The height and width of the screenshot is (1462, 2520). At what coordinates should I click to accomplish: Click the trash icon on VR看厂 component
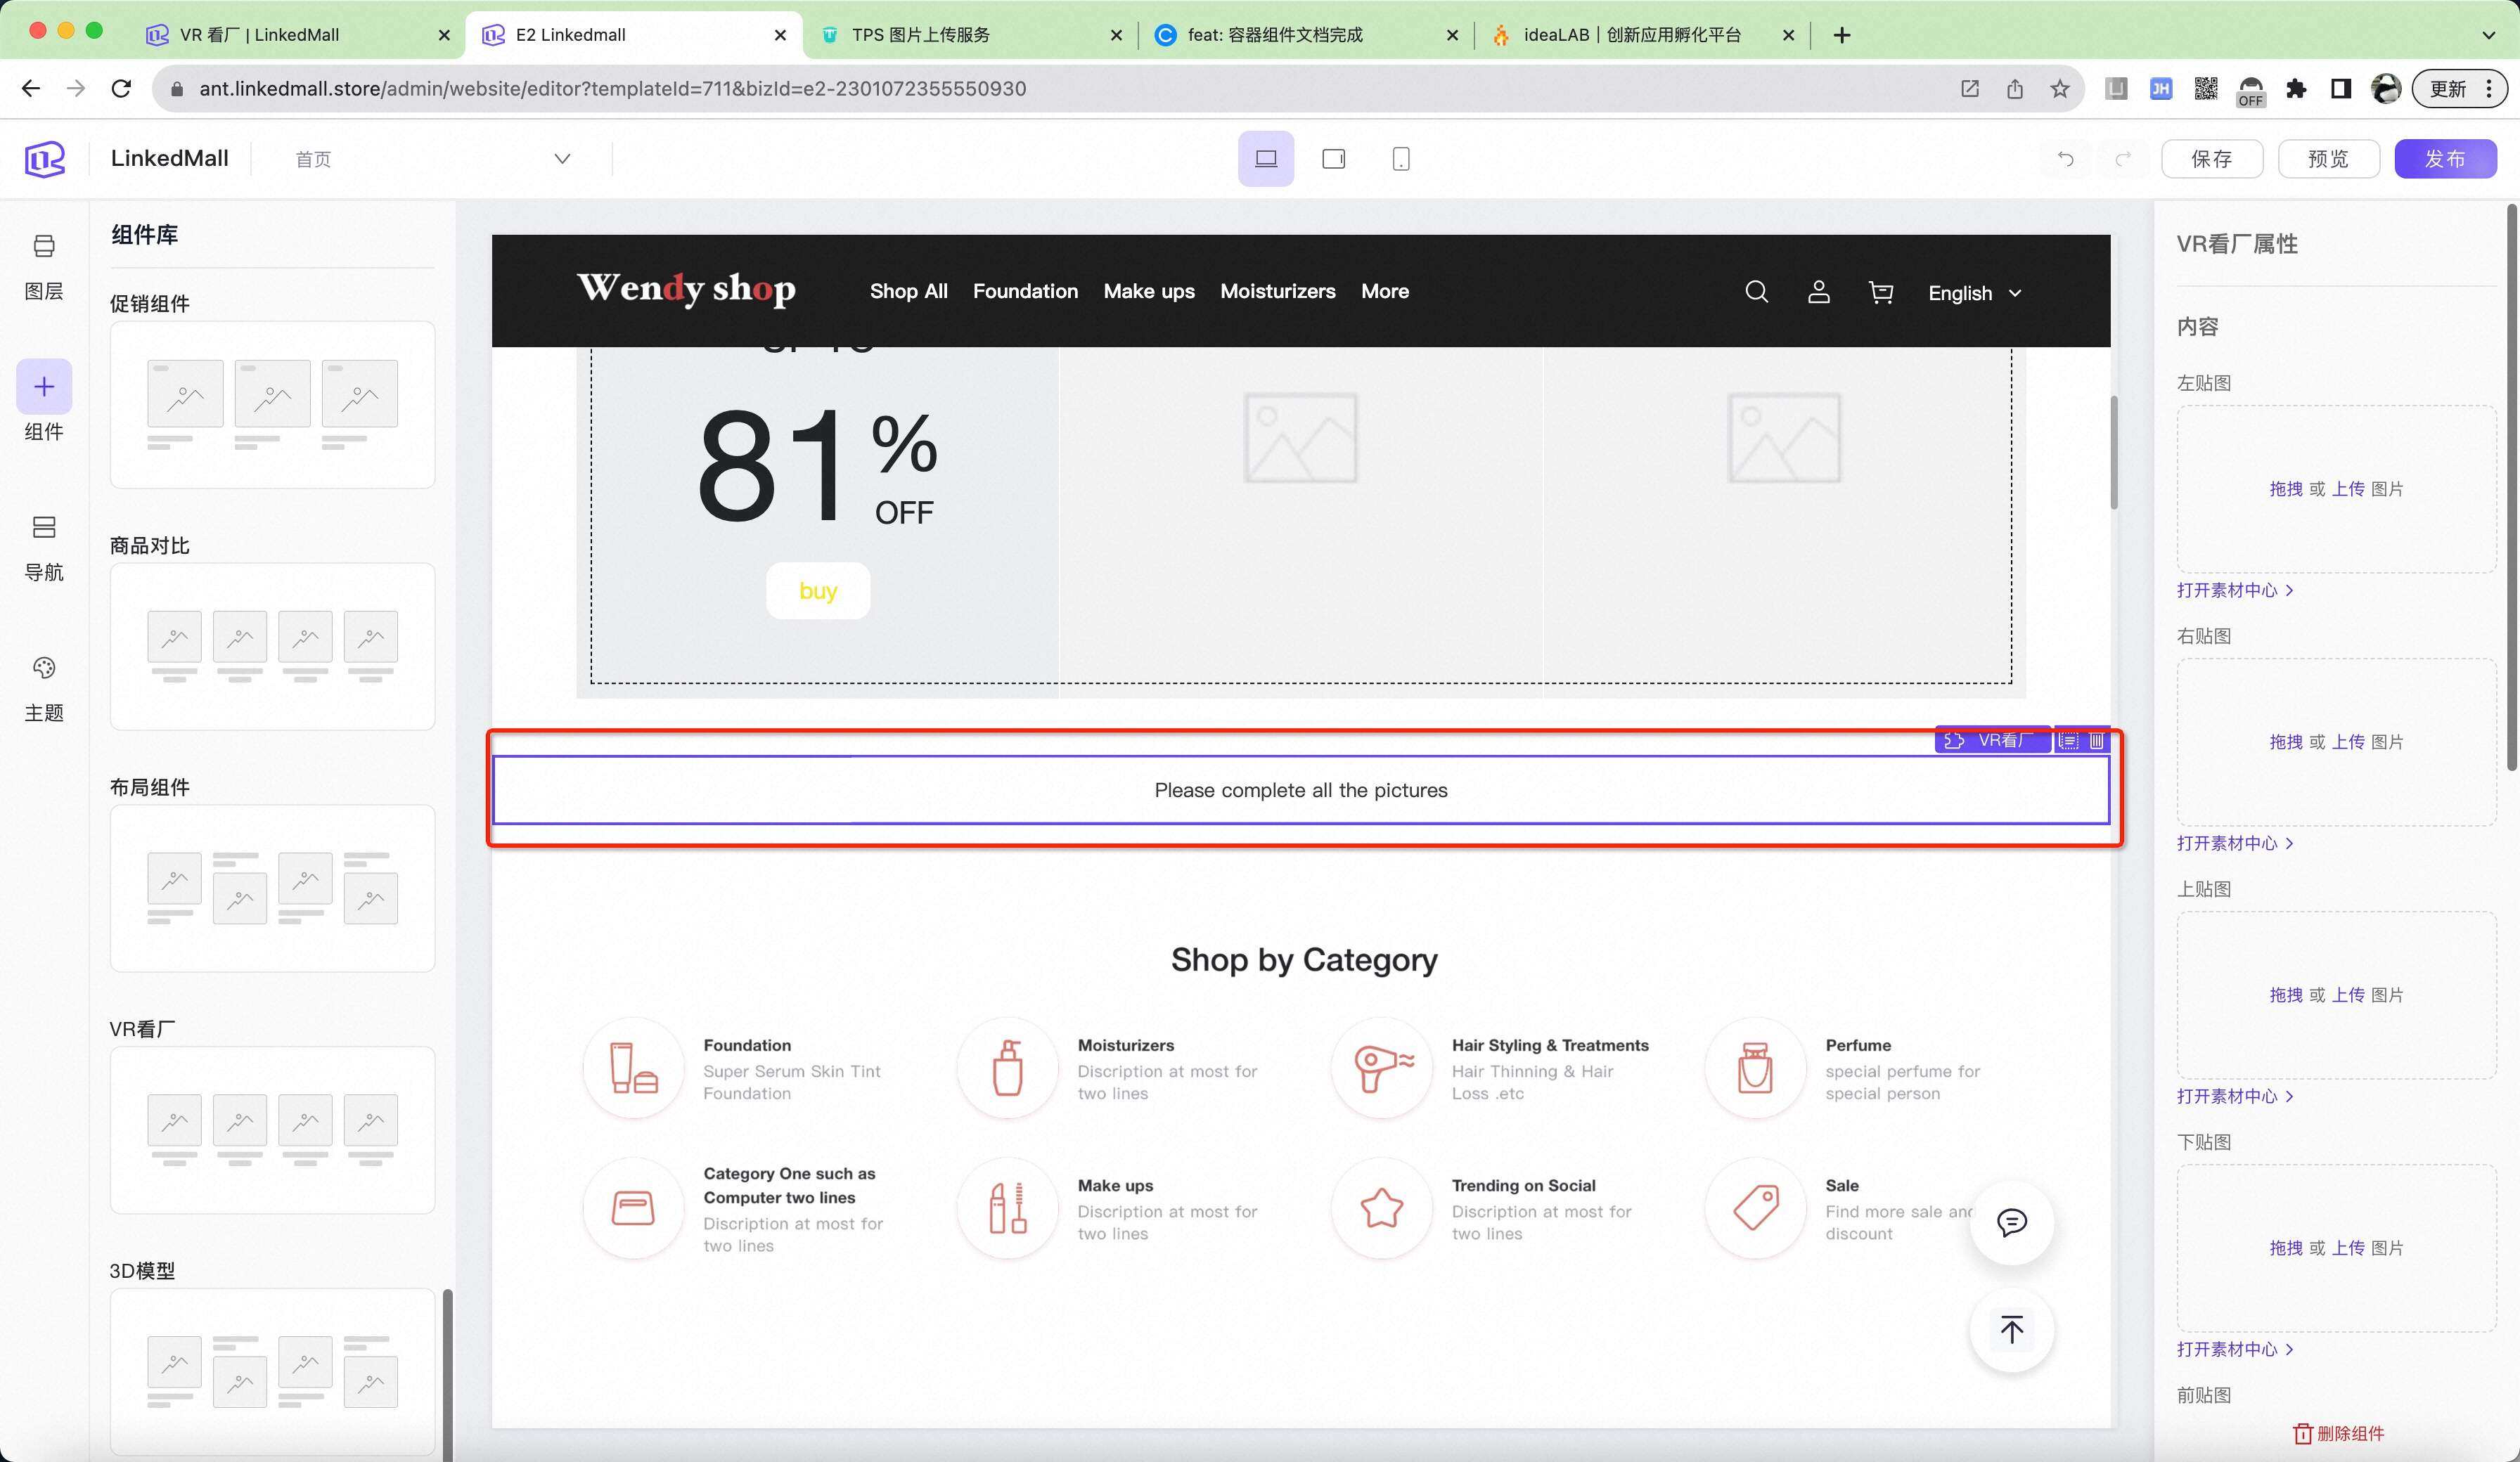(2096, 740)
